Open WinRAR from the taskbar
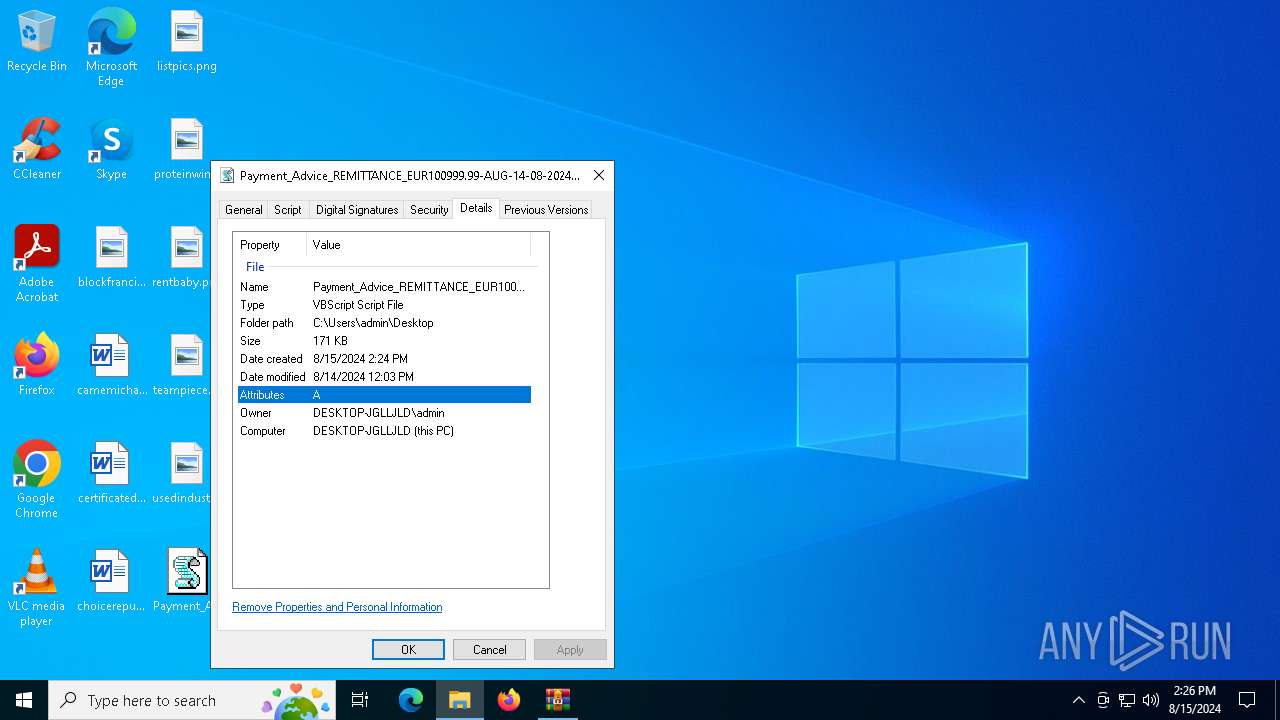 coord(558,700)
